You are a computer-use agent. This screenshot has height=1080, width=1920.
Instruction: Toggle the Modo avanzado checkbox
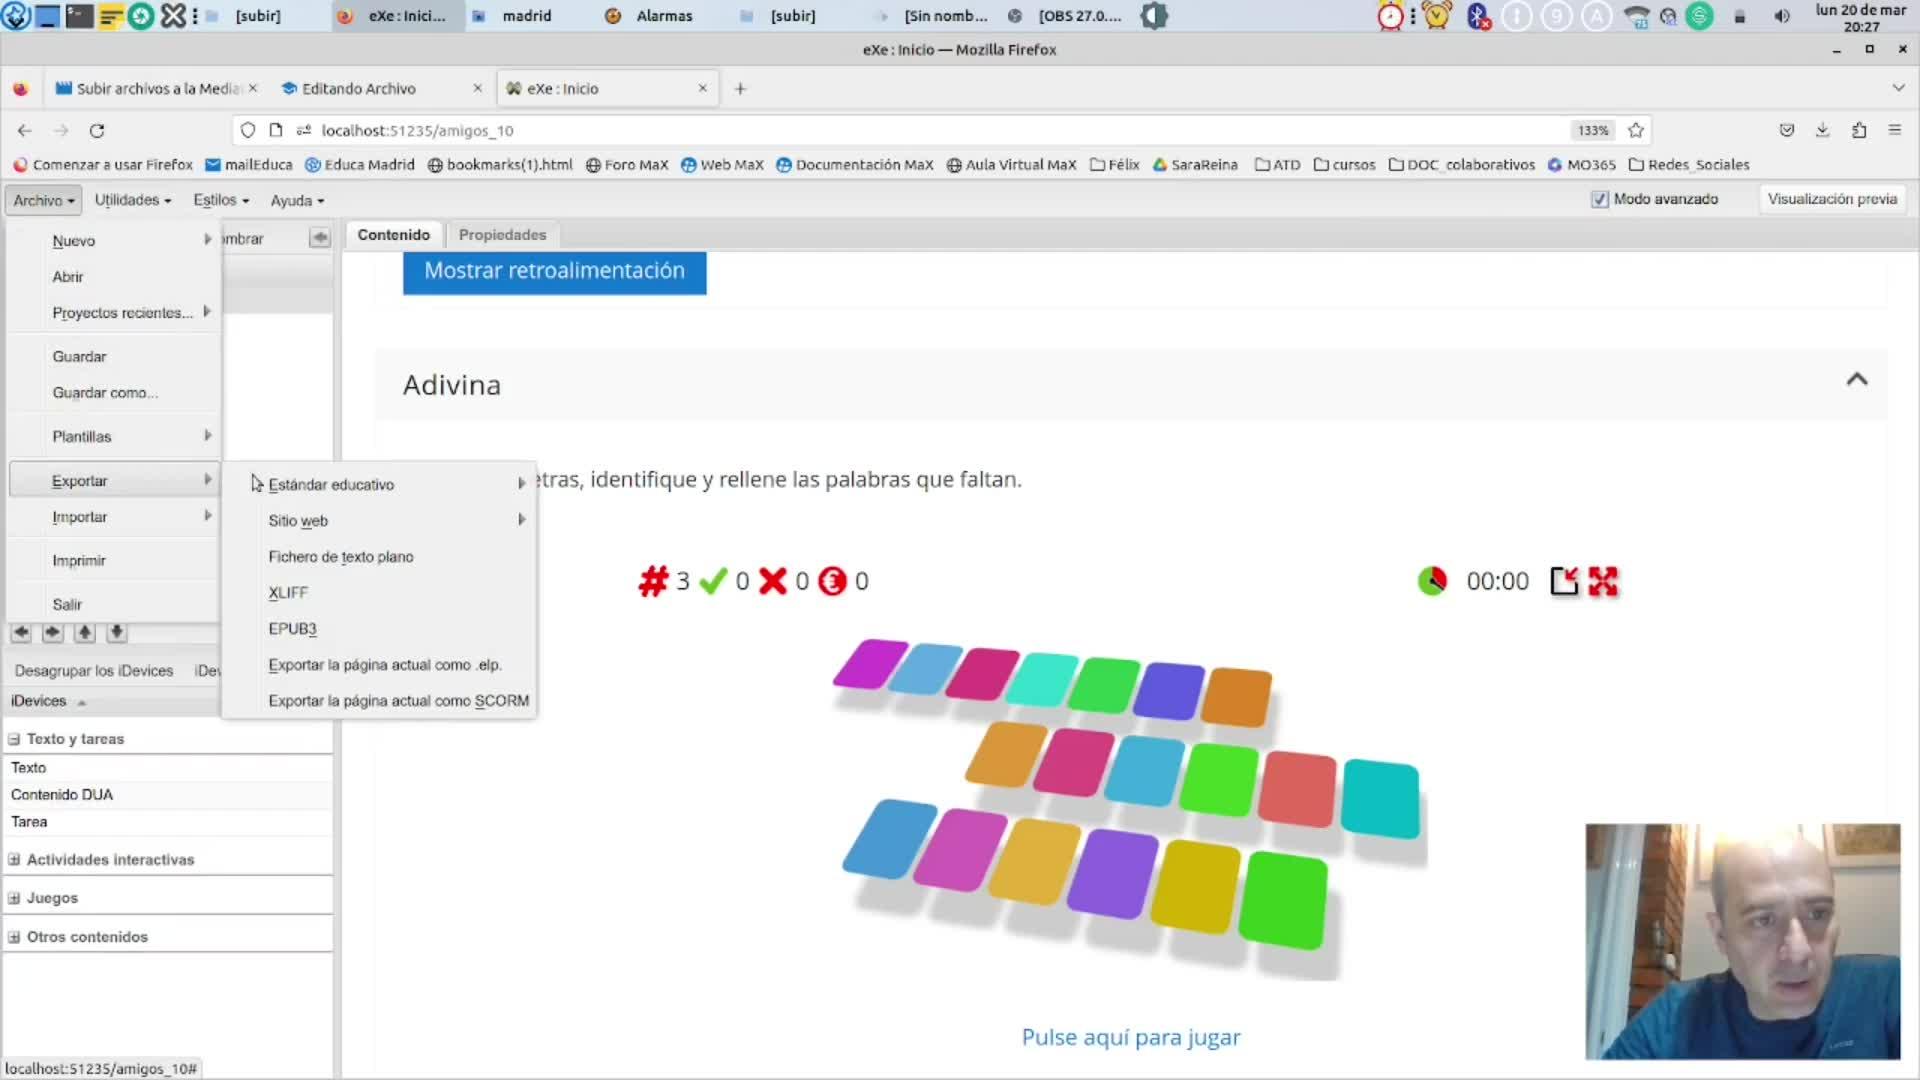click(1599, 199)
